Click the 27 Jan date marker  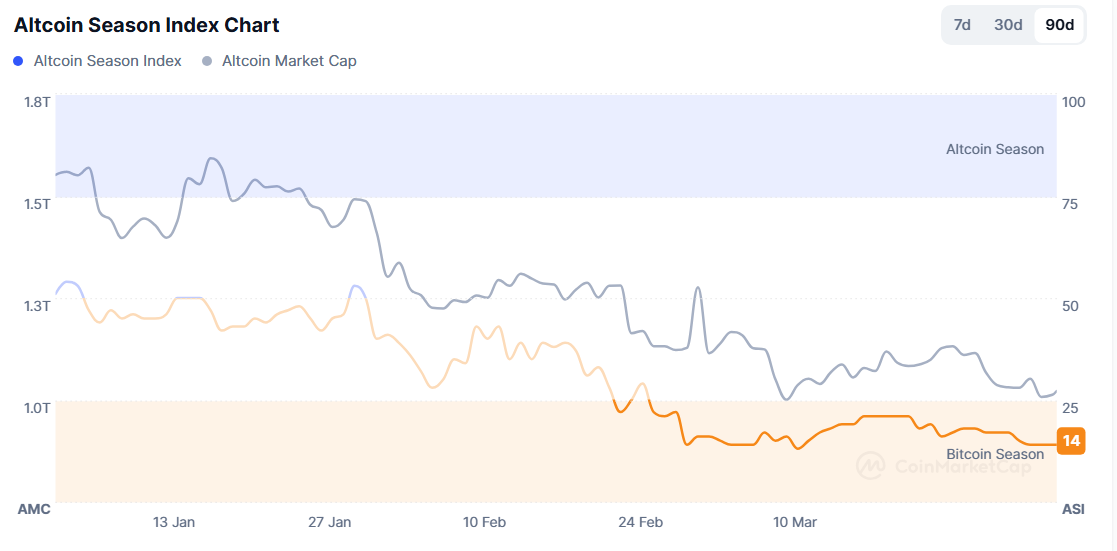coord(329,522)
